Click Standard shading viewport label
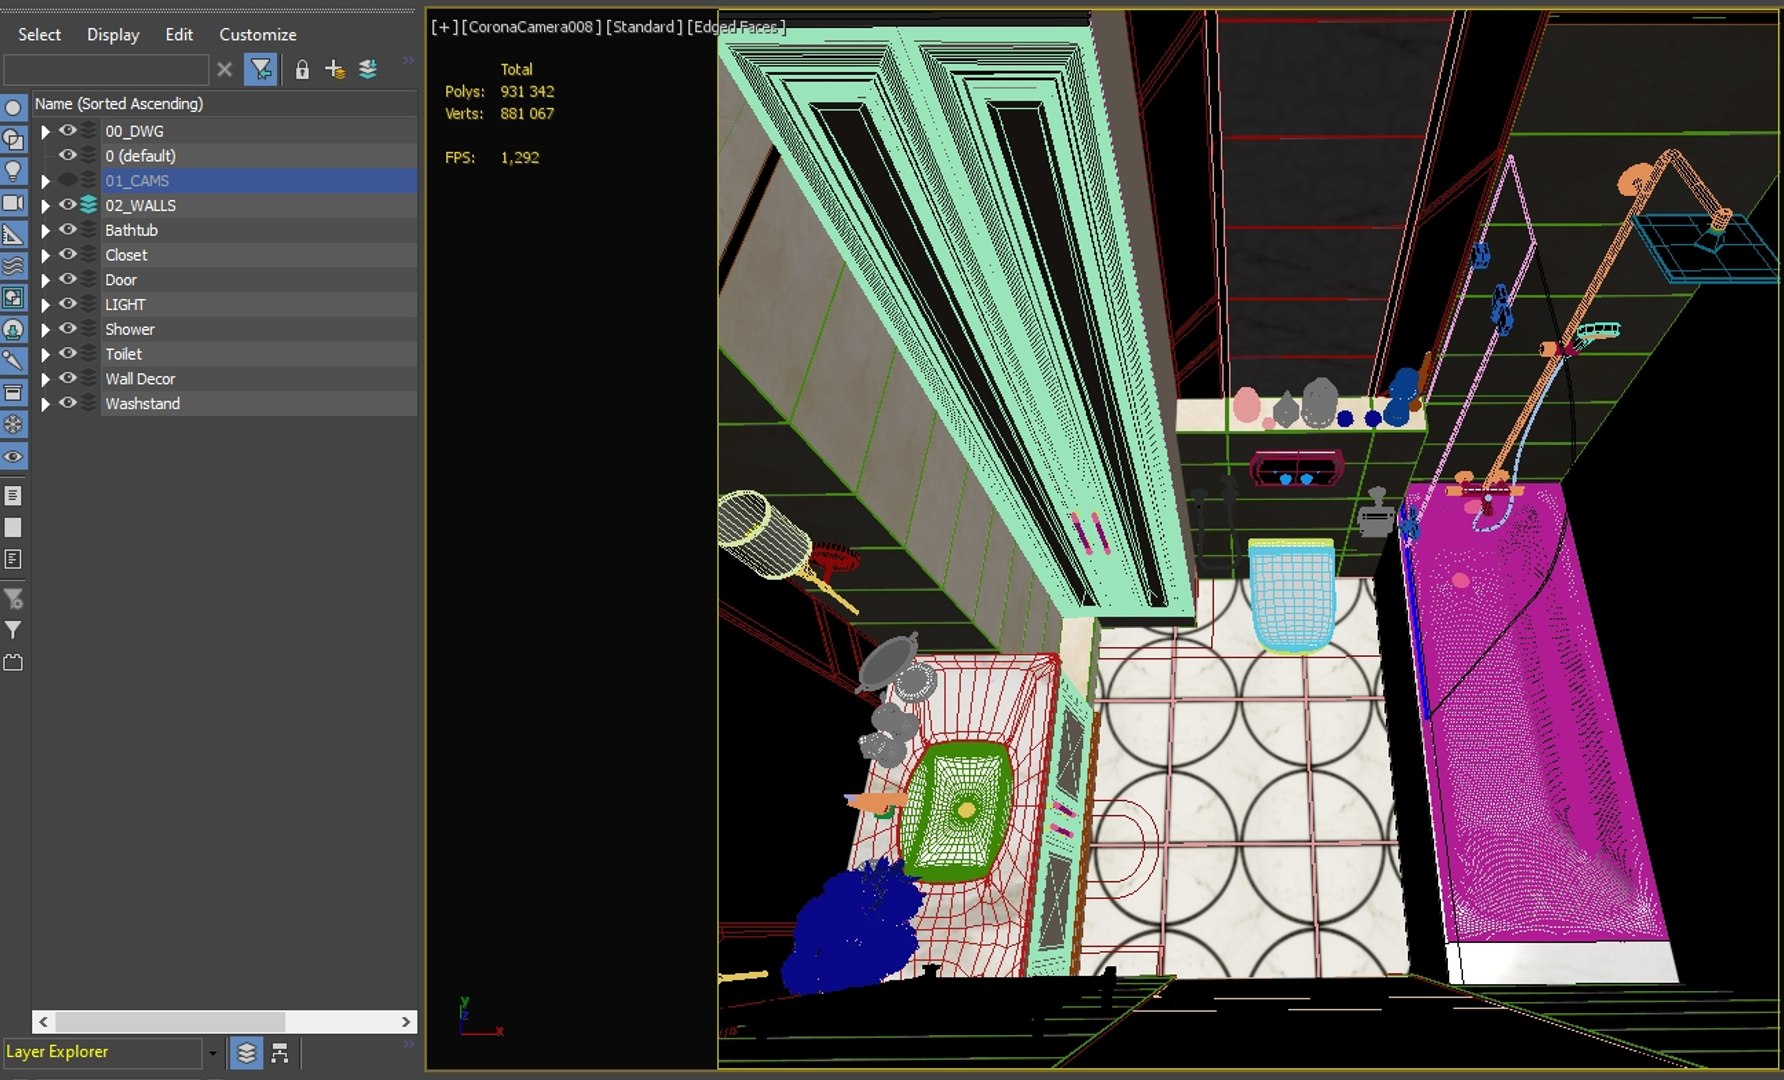1784x1080 pixels. [x=644, y=27]
